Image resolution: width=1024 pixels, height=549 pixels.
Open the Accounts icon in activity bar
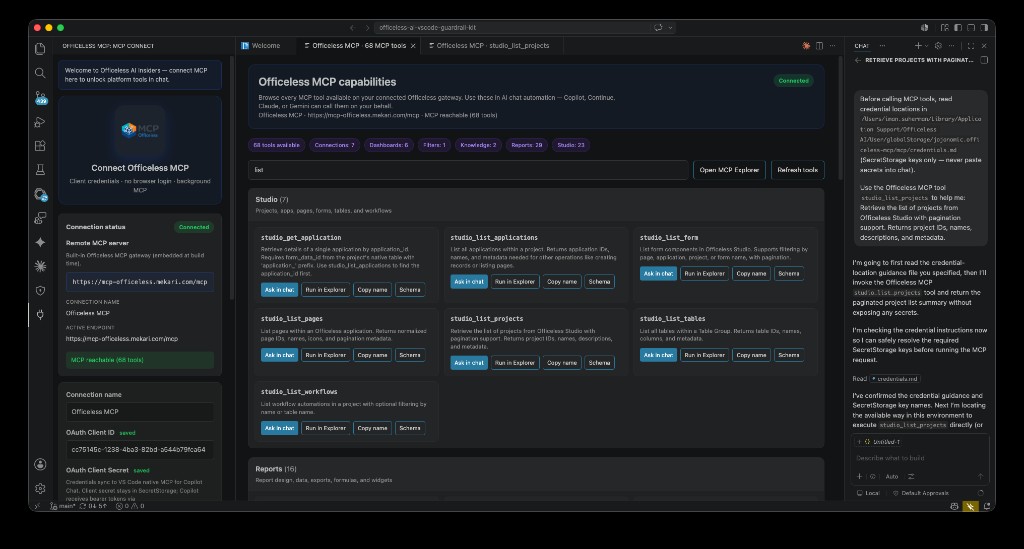pyautogui.click(x=40, y=464)
